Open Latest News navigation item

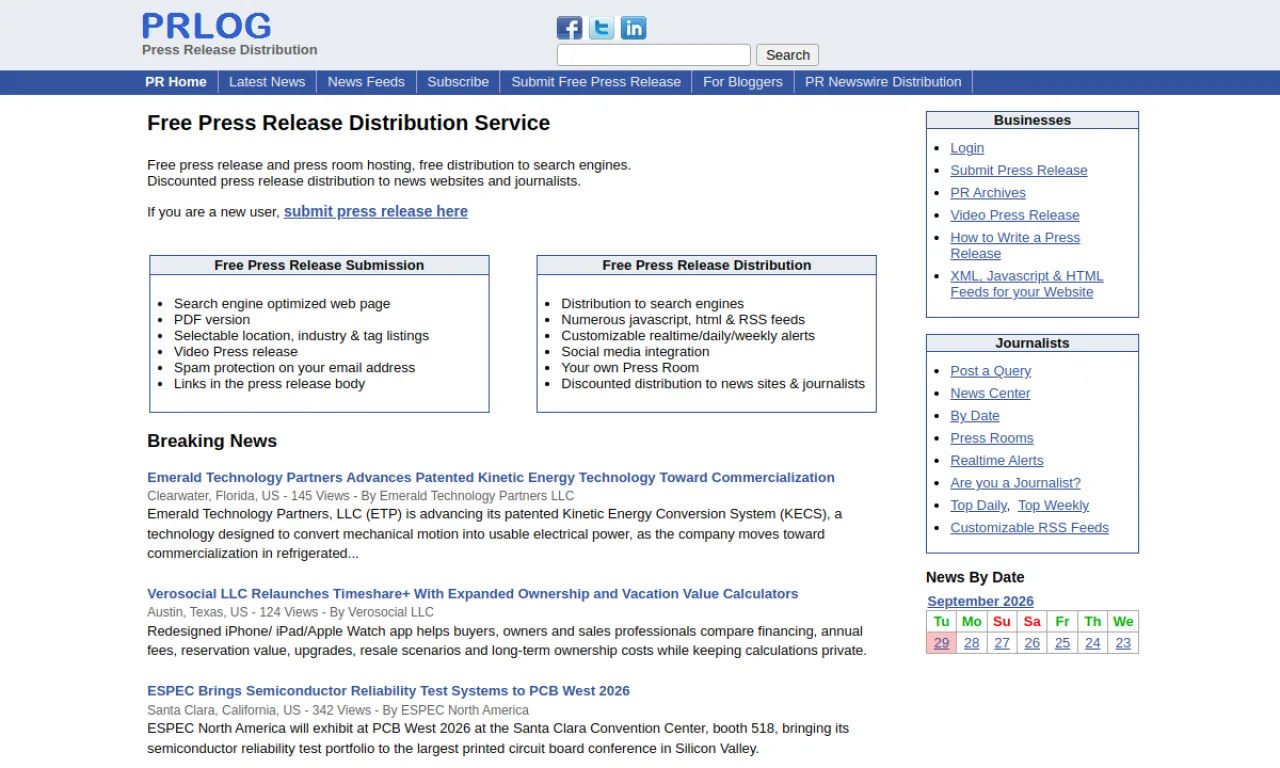(x=267, y=82)
